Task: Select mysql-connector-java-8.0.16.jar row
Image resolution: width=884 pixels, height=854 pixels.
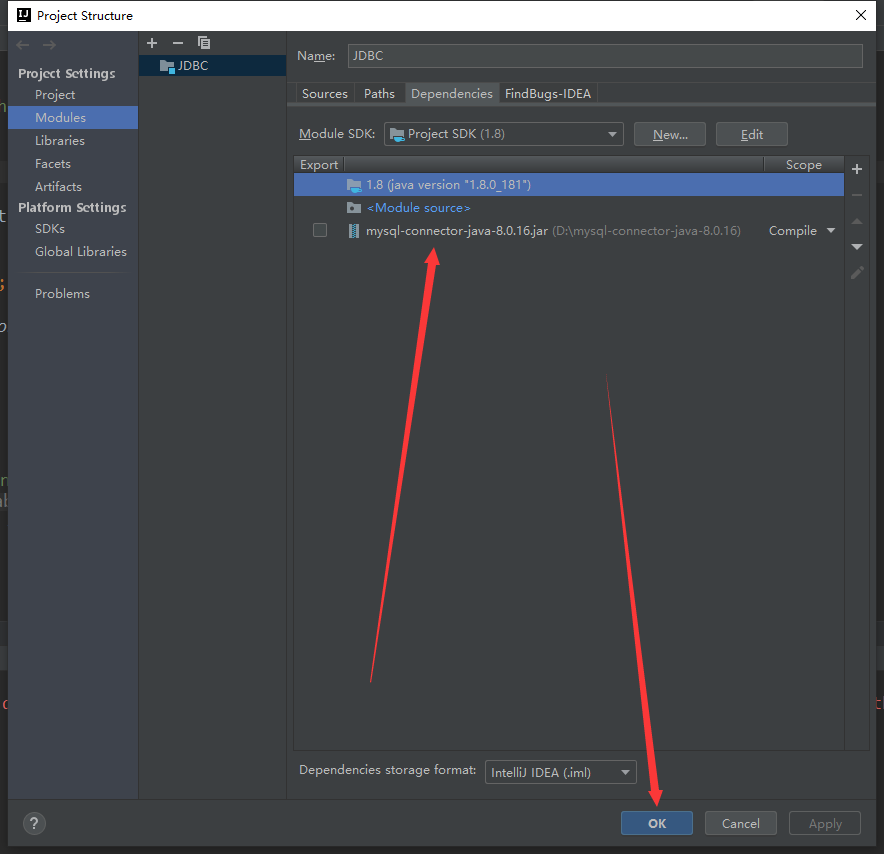Action: (x=568, y=231)
